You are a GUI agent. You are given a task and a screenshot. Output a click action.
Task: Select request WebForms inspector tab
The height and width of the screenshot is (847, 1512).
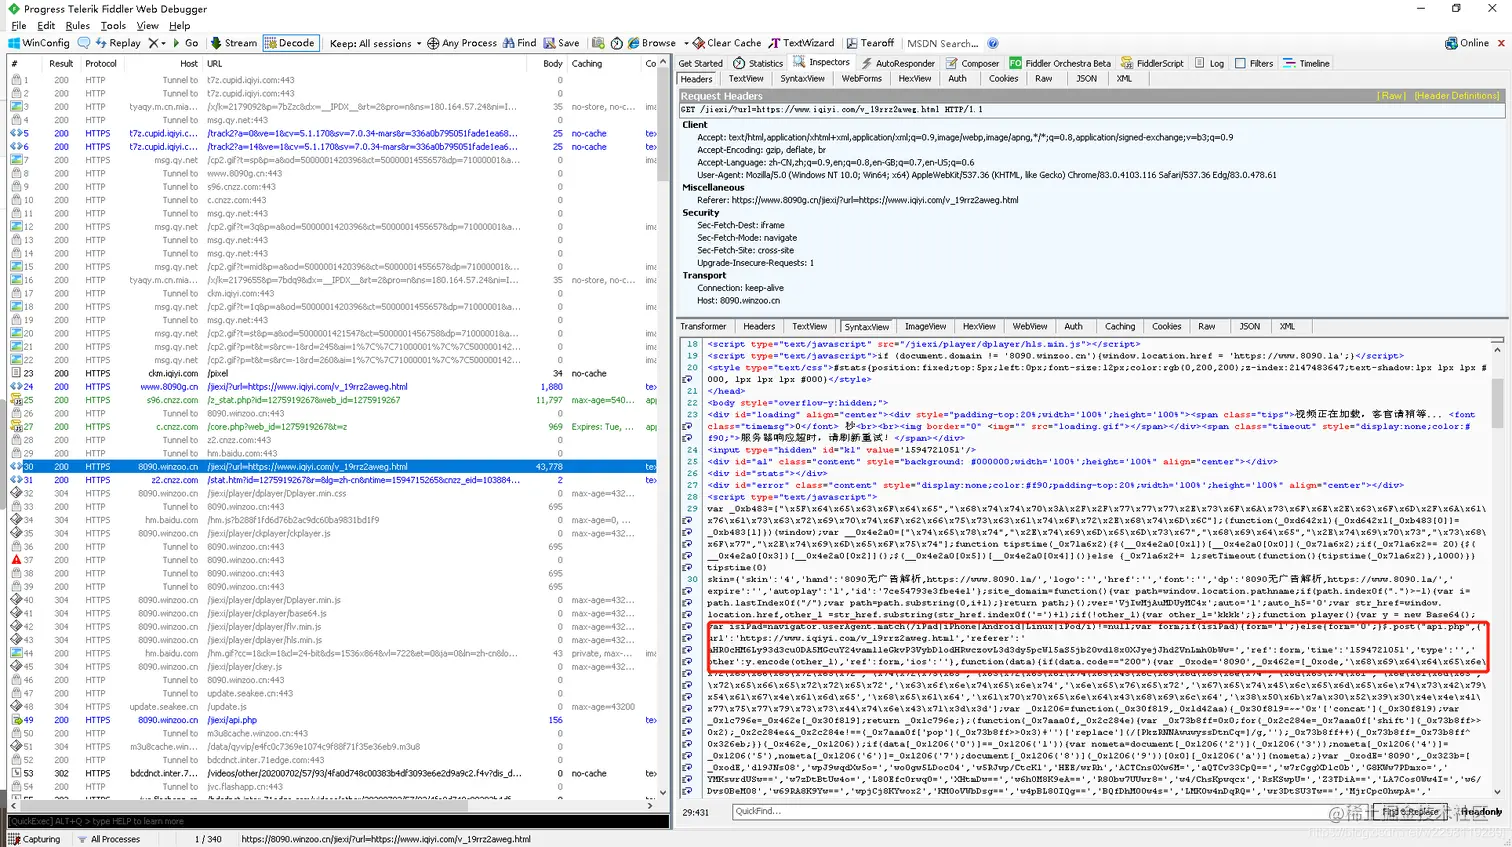pos(861,79)
